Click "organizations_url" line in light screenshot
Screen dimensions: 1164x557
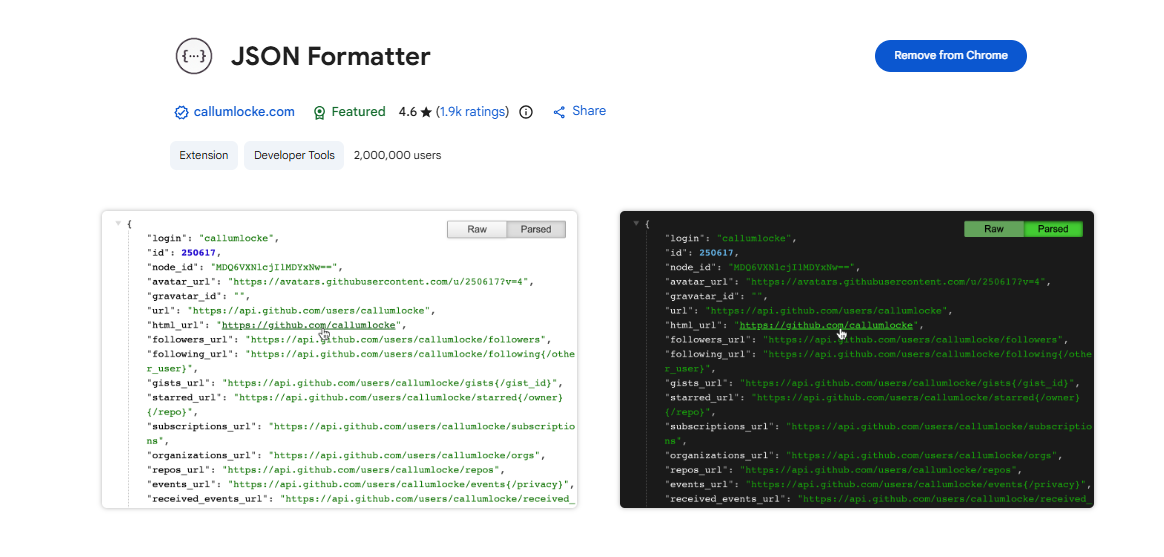346,455
